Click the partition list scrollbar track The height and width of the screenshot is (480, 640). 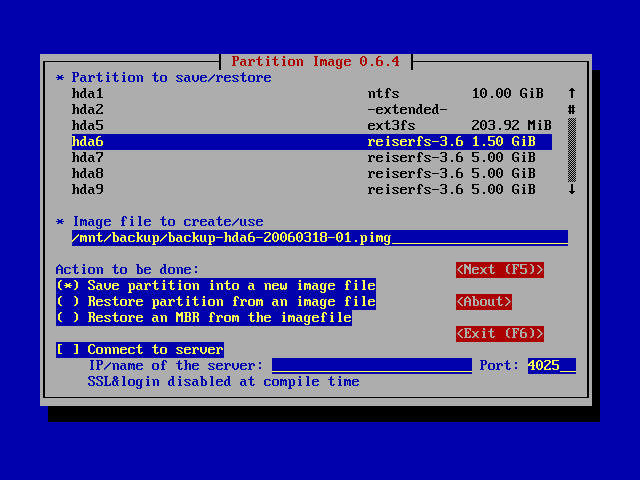(572, 149)
